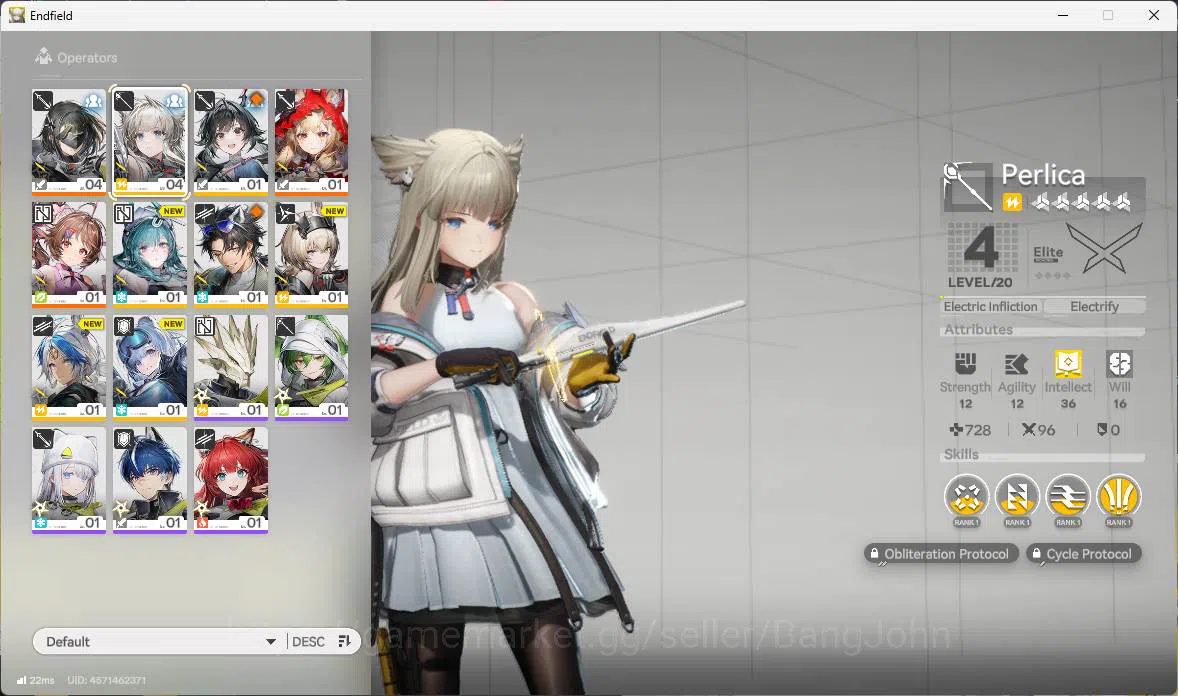This screenshot has width=1178, height=696.
Task: Toggle the DESC sort order button
Action: (308, 641)
